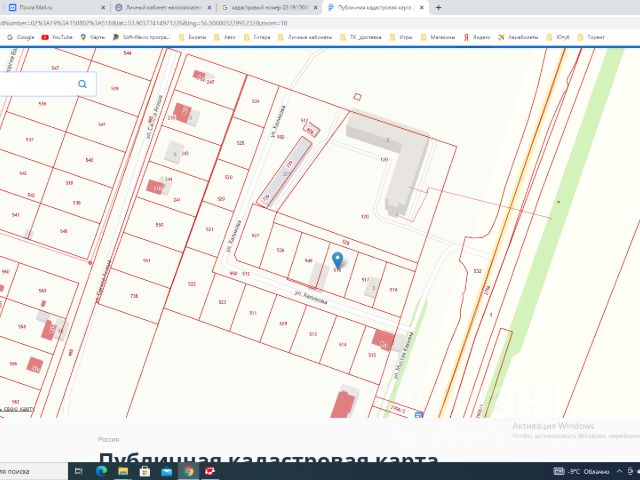Click parcel 738 on the map
Viewport: 640px width, 480px height.
133,296
